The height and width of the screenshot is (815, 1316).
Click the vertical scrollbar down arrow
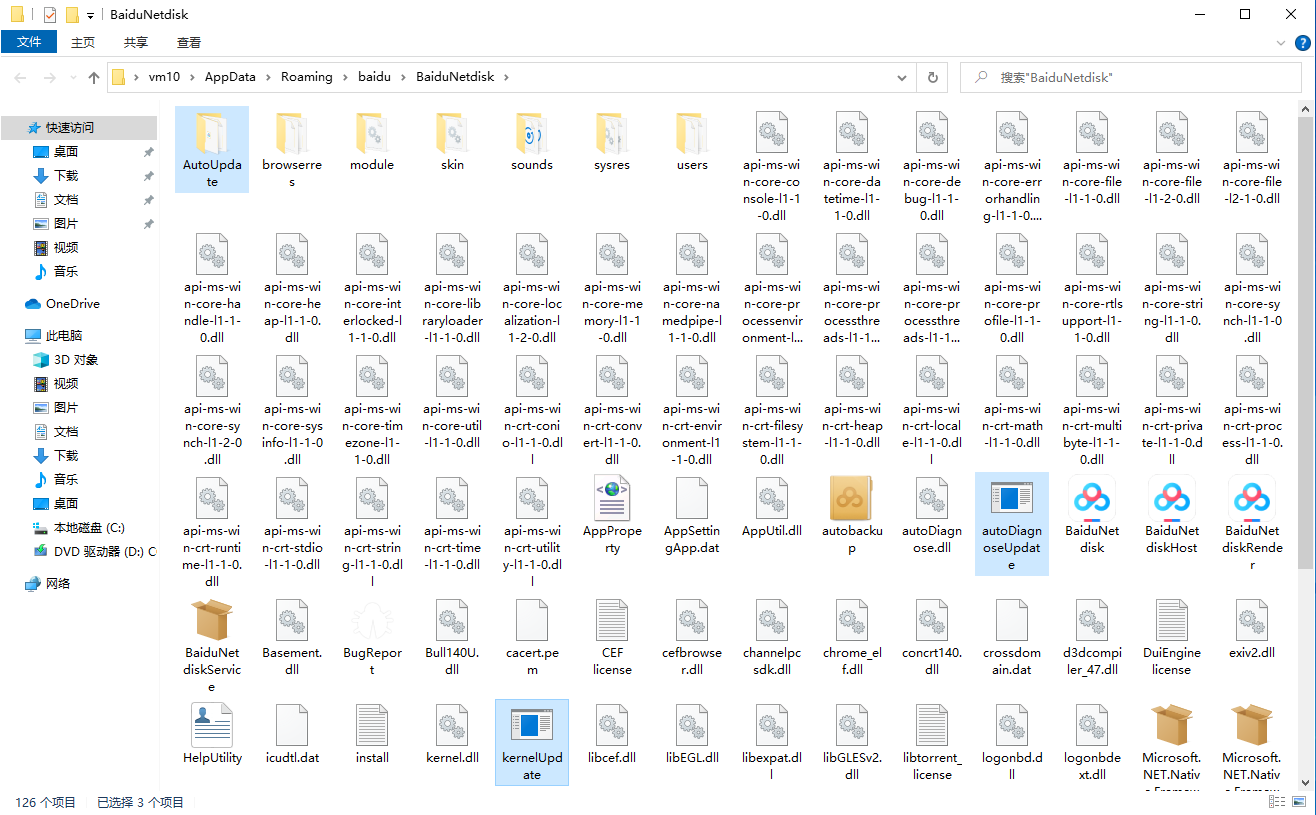click(x=1307, y=782)
